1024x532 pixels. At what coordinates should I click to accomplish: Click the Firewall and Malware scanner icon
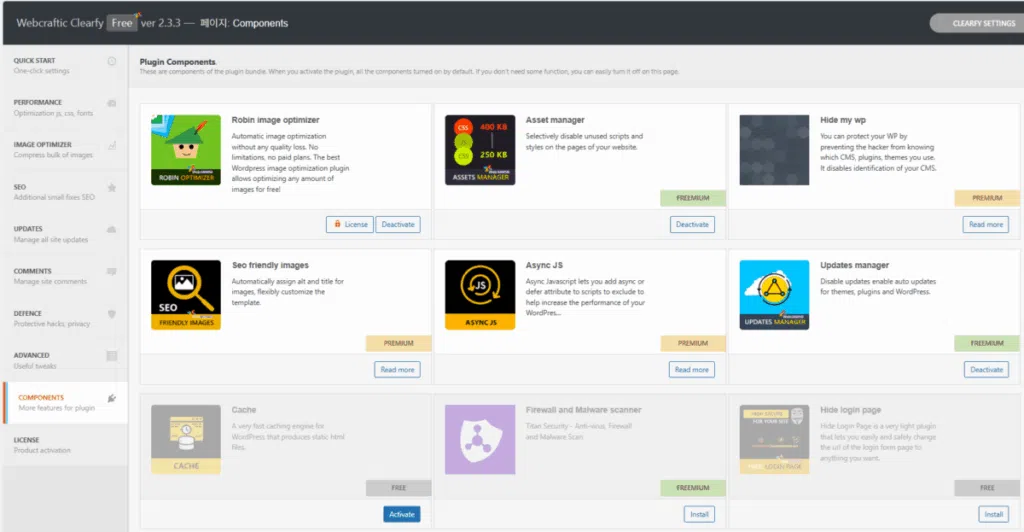(x=480, y=439)
